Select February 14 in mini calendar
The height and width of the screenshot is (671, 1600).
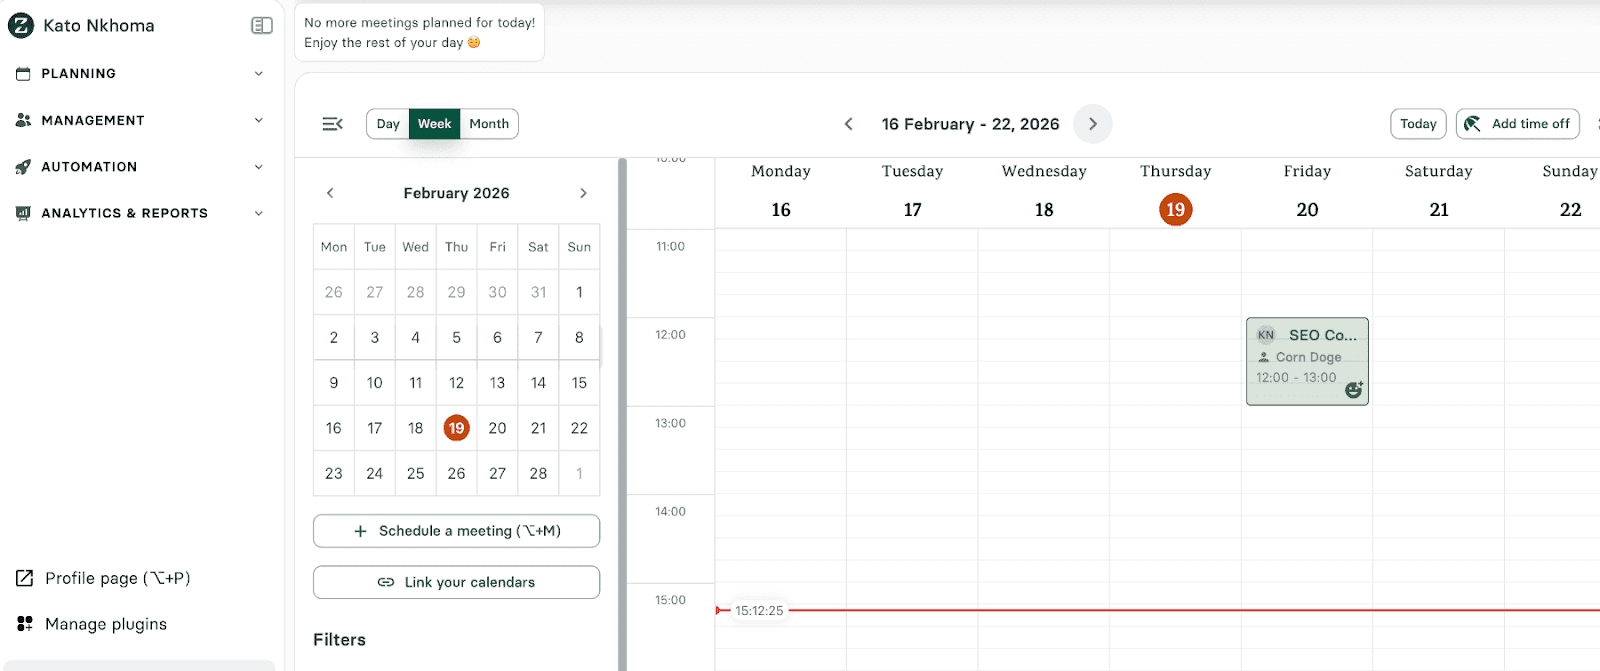tap(538, 383)
